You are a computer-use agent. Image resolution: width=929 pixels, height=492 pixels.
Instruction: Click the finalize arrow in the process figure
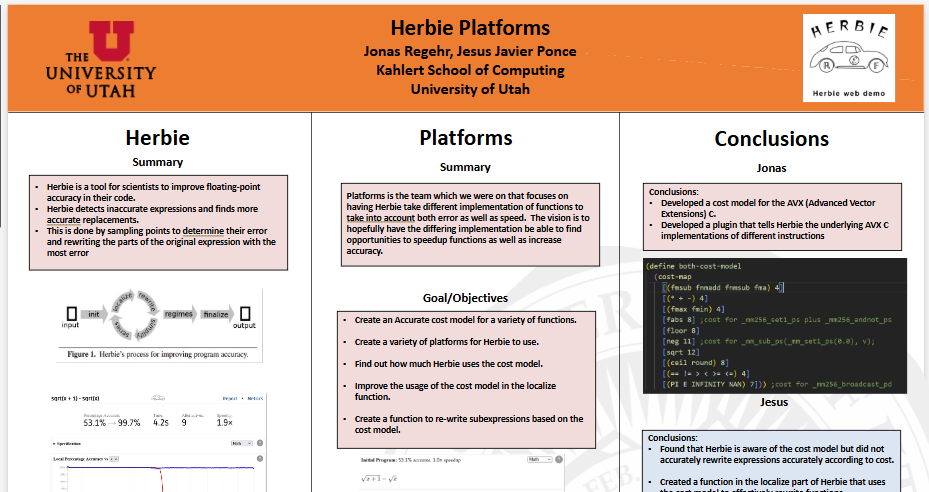[217, 314]
